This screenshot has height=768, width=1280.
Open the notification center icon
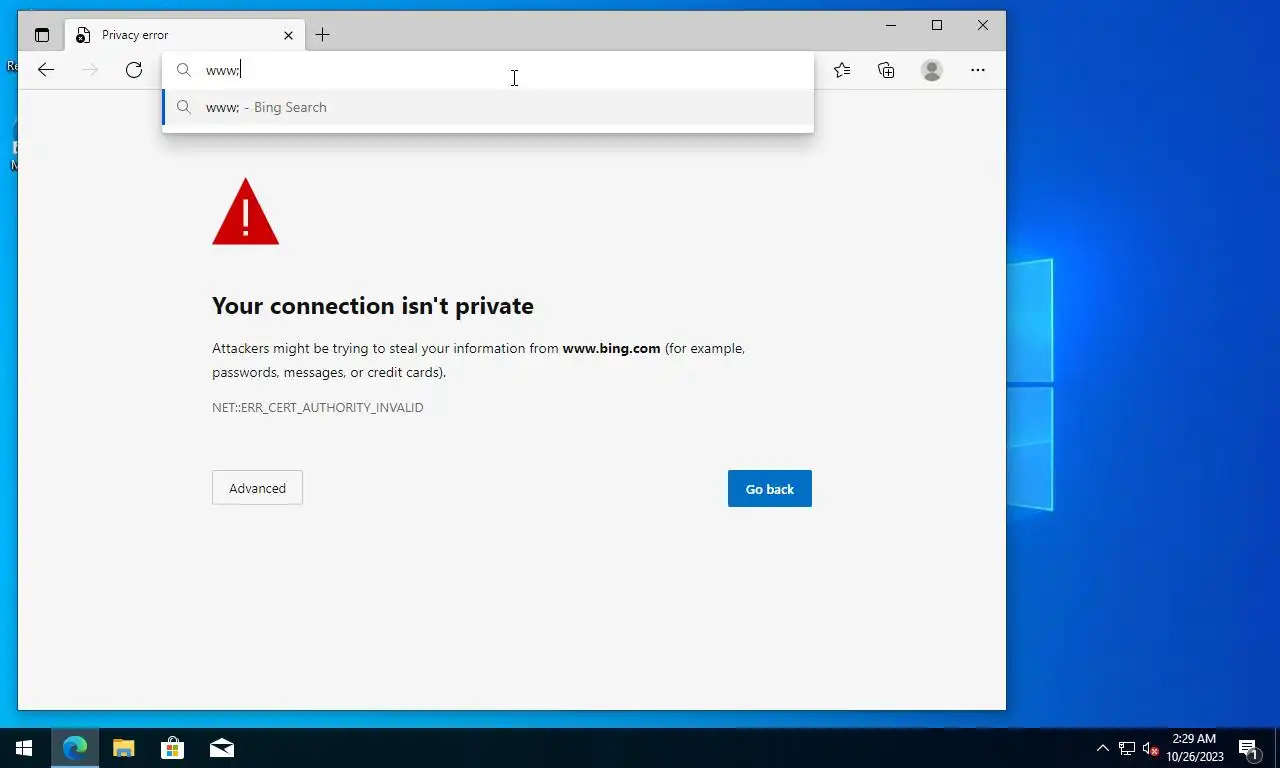pos(1248,748)
